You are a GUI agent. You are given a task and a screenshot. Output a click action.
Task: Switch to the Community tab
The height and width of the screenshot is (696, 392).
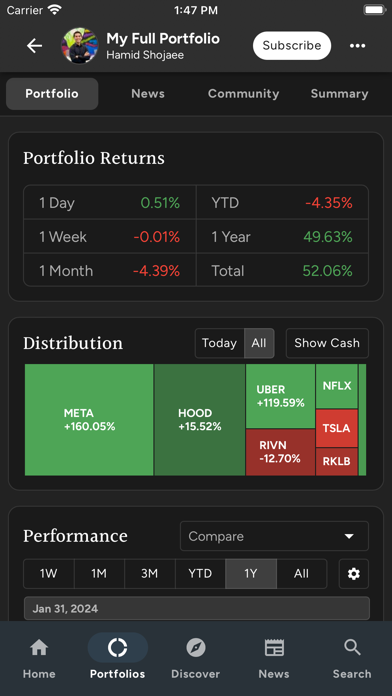pos(243,94)
